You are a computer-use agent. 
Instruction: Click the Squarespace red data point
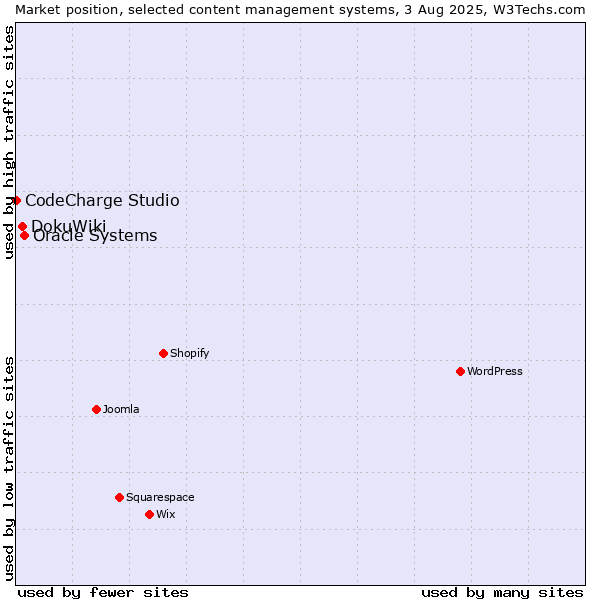(x=119, y=497)
